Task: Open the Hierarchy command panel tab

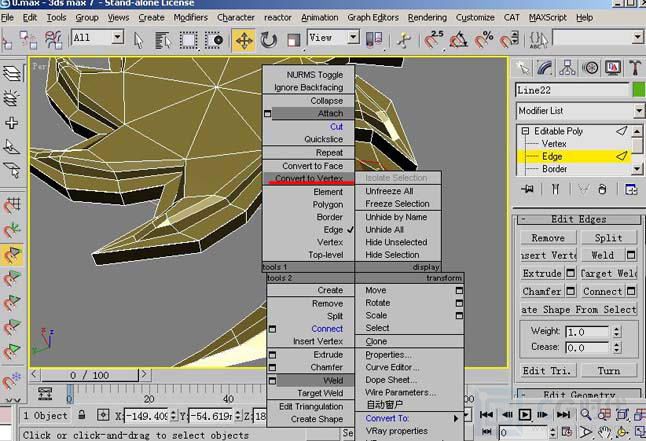Action: coord(567,68)
